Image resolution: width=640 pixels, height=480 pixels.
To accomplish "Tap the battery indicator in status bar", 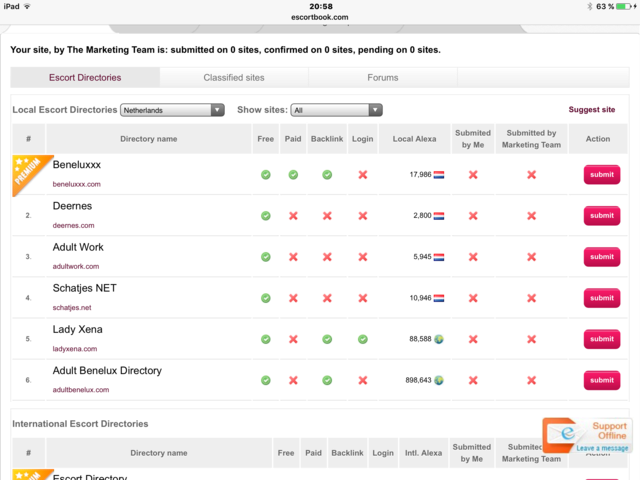I will pyautogui.click(x=624, y=7).
